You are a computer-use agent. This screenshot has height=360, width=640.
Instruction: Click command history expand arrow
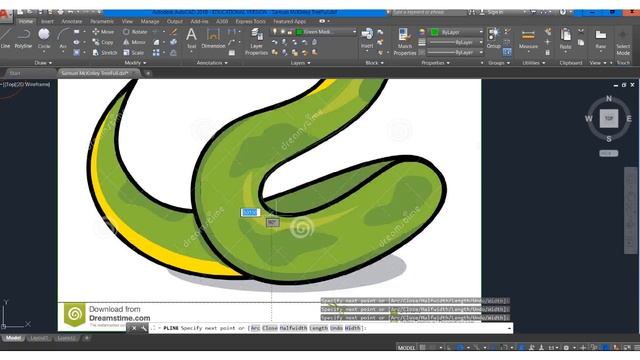[509, 328]
